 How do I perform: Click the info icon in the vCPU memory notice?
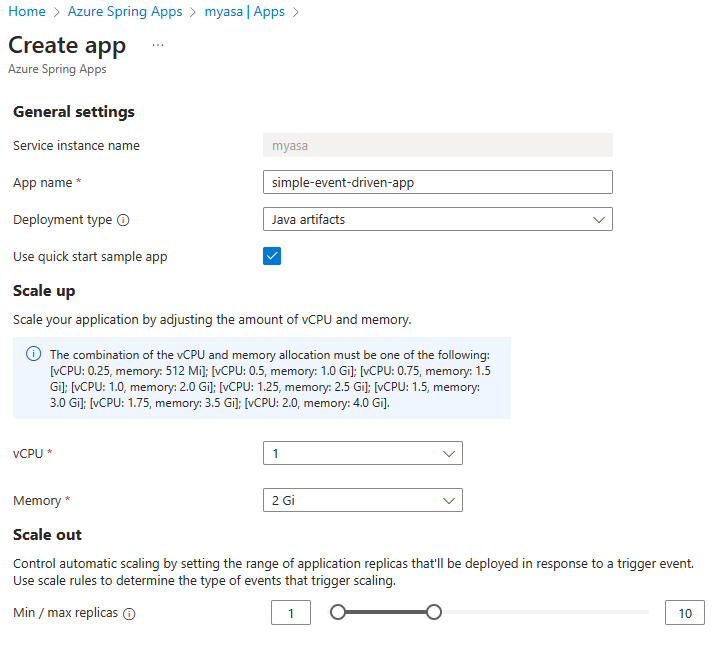click(33, 355)
